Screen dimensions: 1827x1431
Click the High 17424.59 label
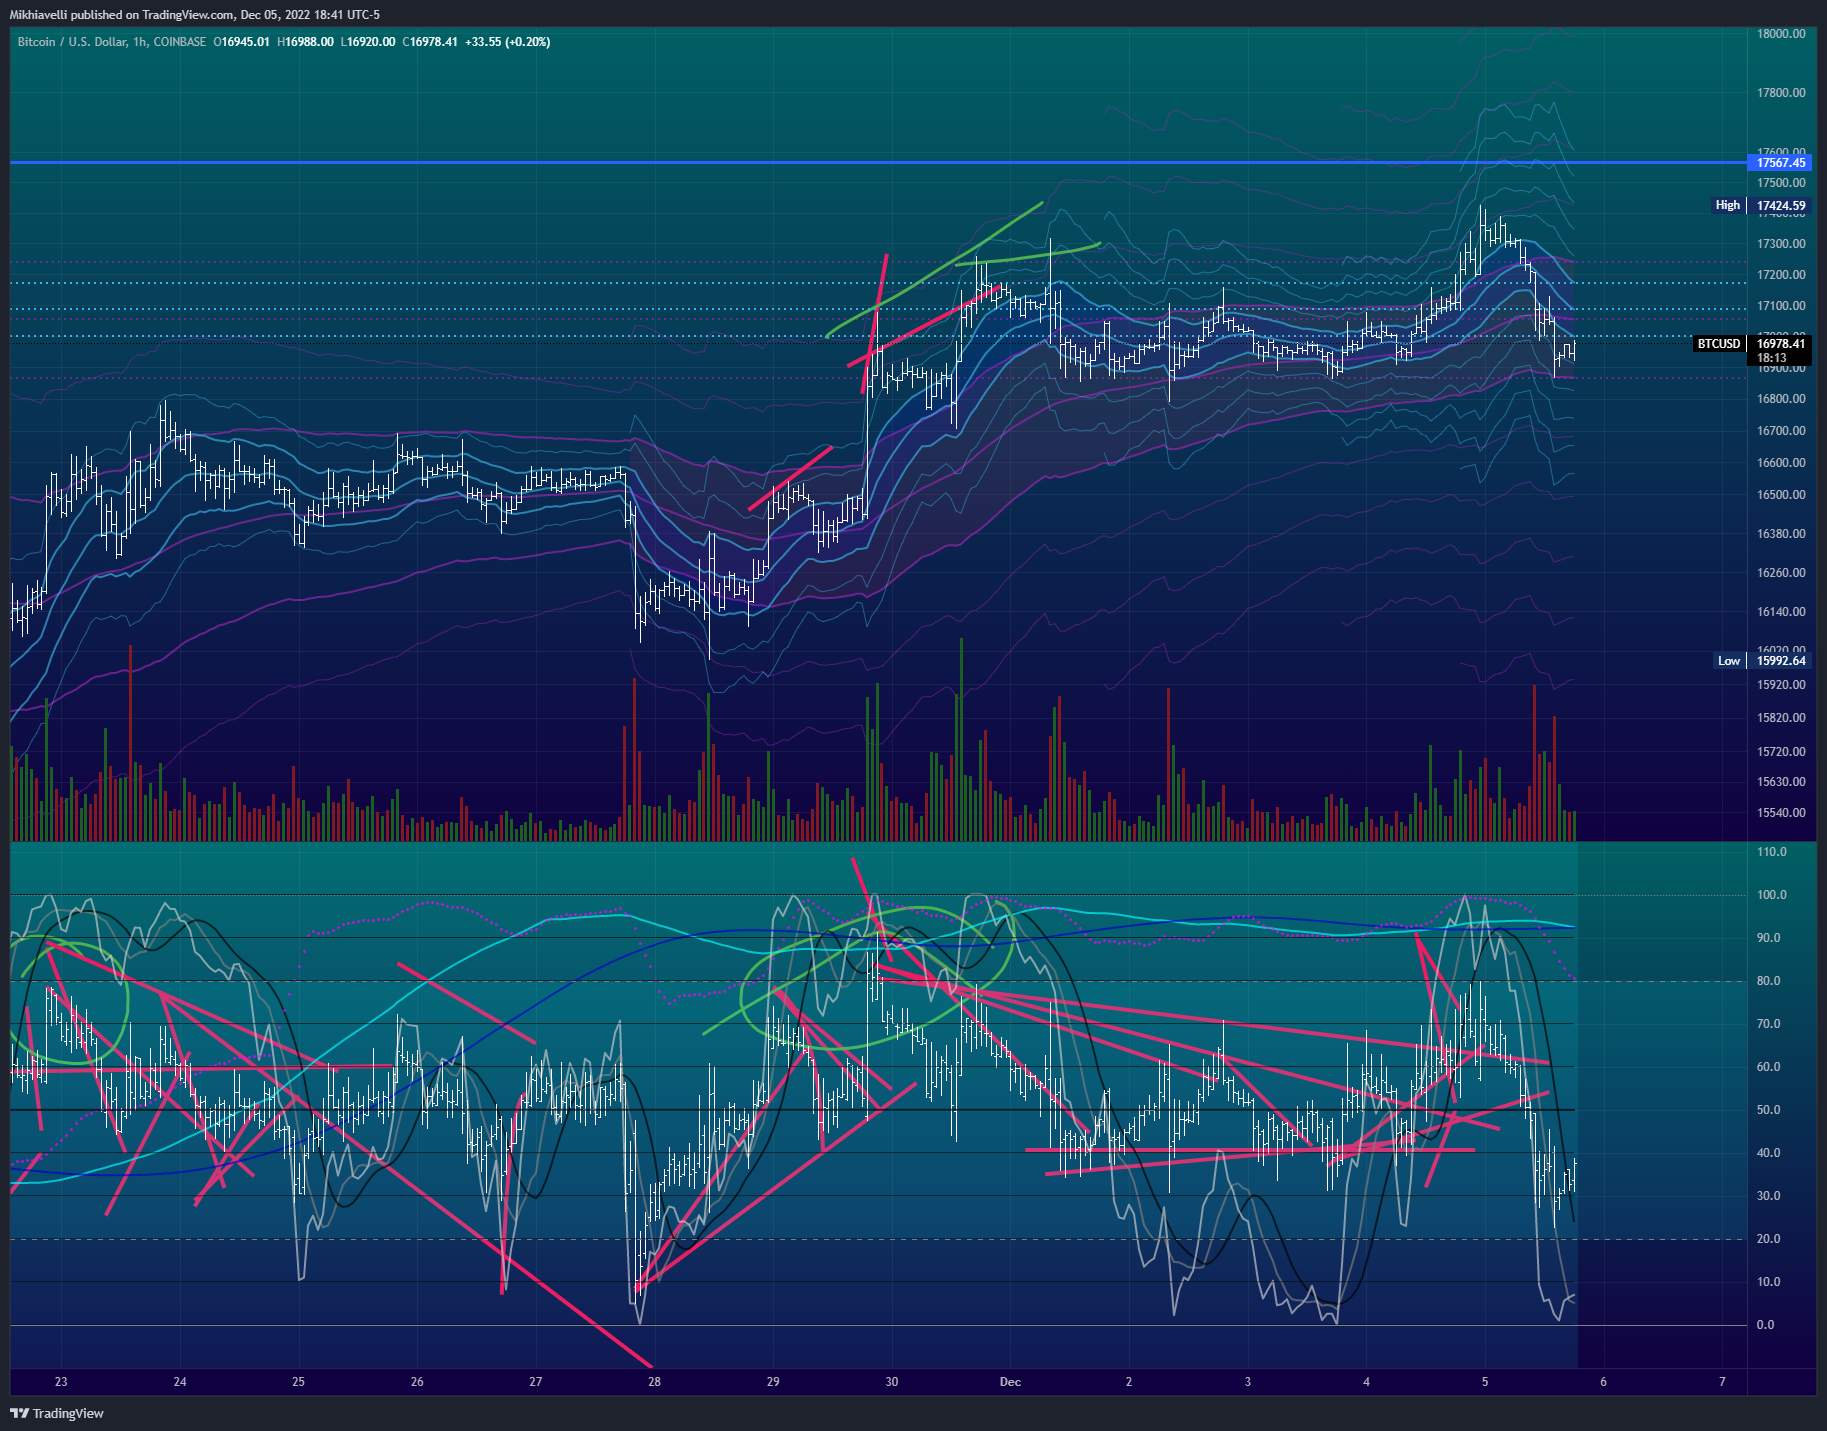[1760, 205]
